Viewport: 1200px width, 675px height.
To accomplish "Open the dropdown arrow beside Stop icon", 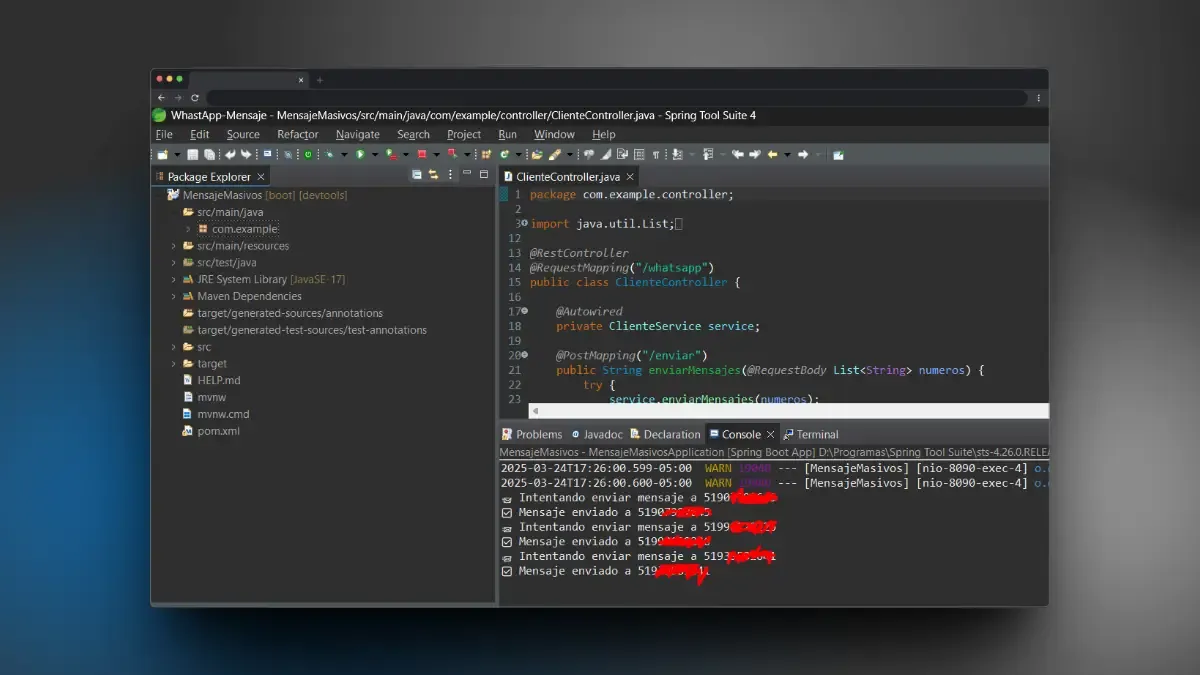I will (437, 155).
